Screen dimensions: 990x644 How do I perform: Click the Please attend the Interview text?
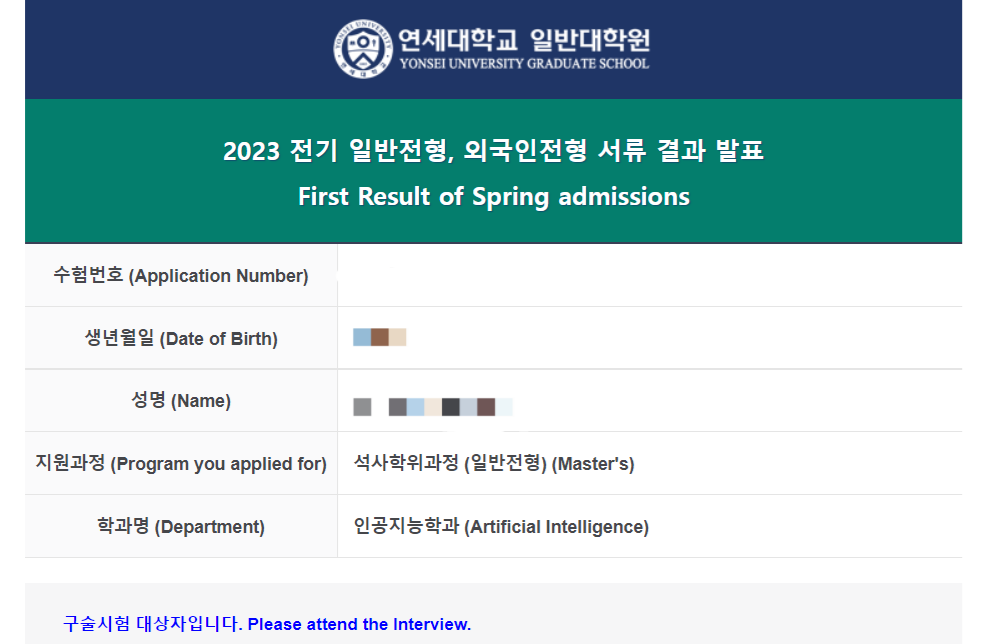(x=359, y=624)
